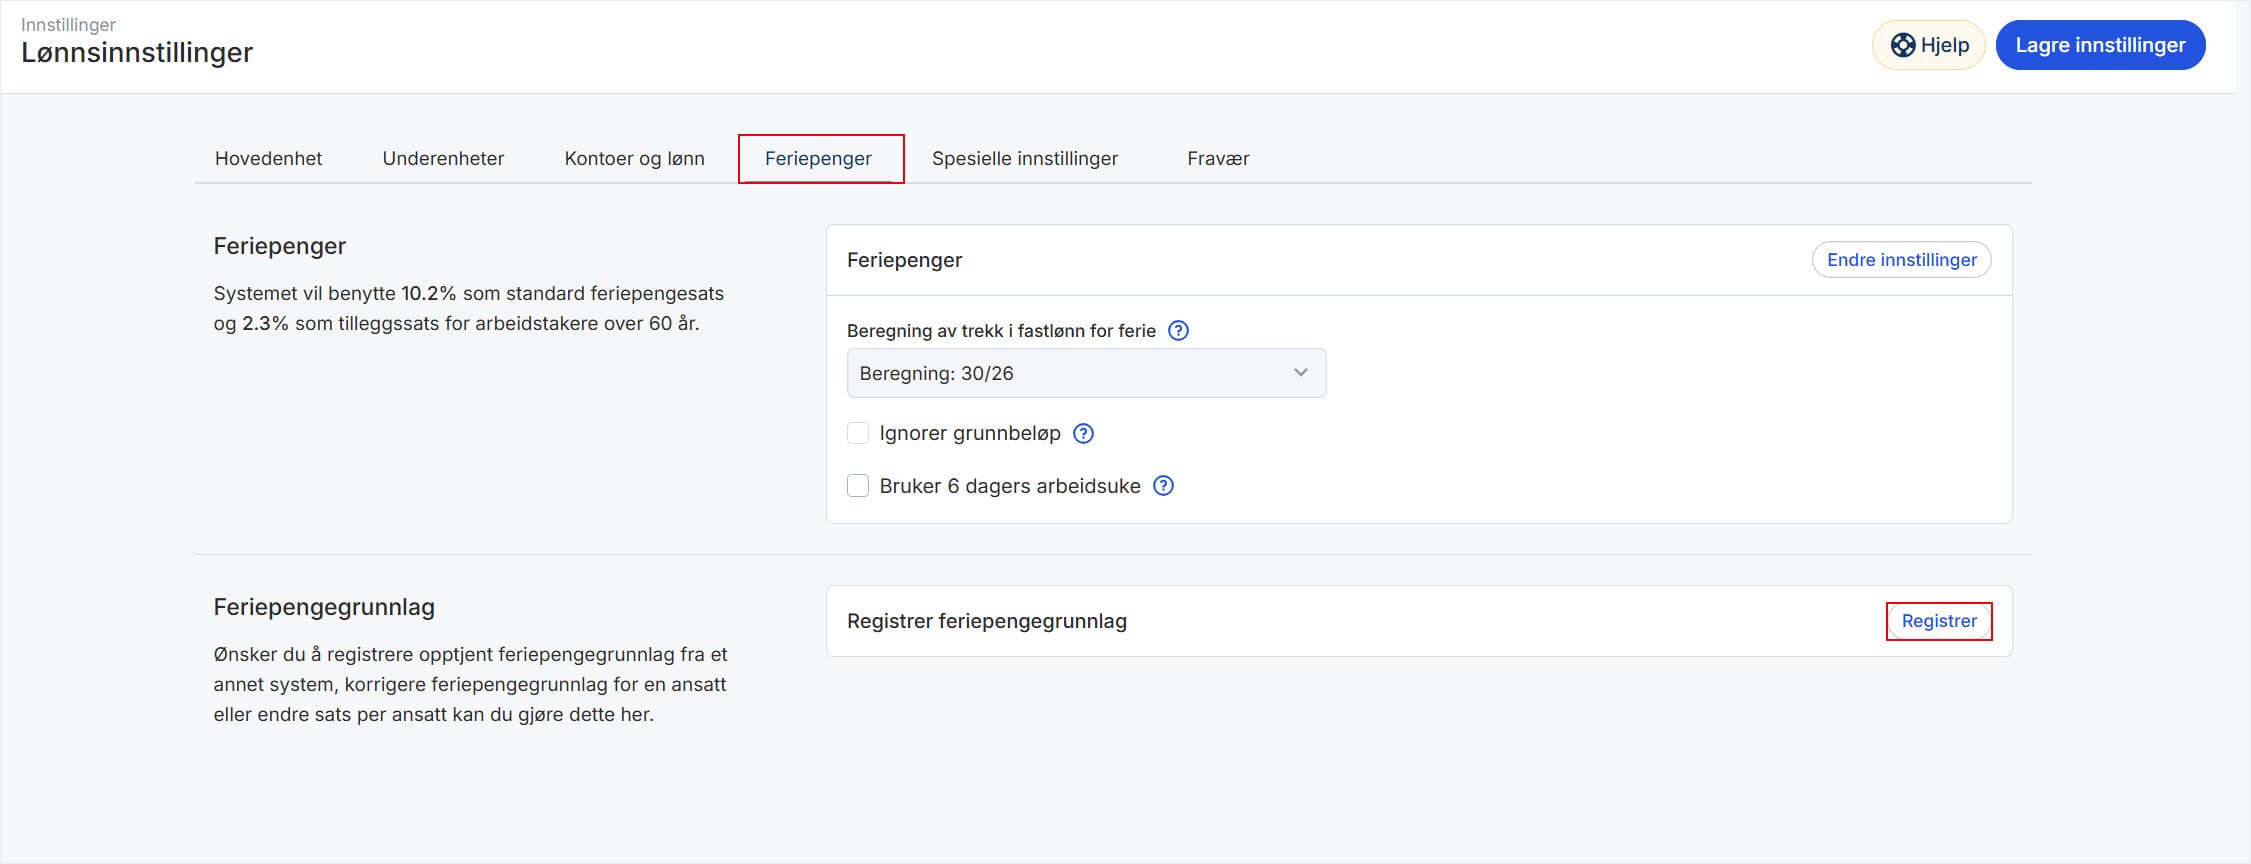The width and height of the screenshot is (2251, 864).
Task: Enable the Ignorer grunnbeløp checkbox
Action: 858,434
